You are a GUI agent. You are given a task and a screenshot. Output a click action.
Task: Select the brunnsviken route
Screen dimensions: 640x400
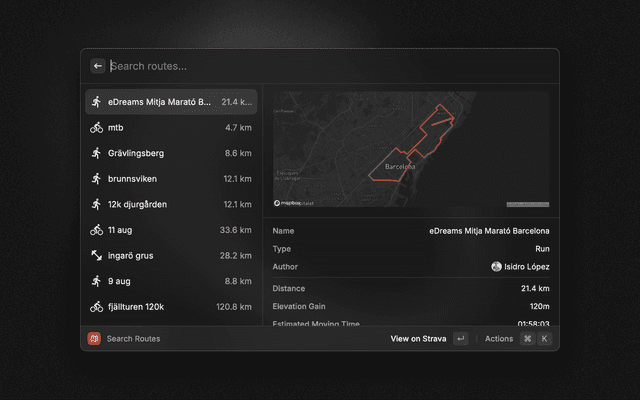[x=170, y=179]
